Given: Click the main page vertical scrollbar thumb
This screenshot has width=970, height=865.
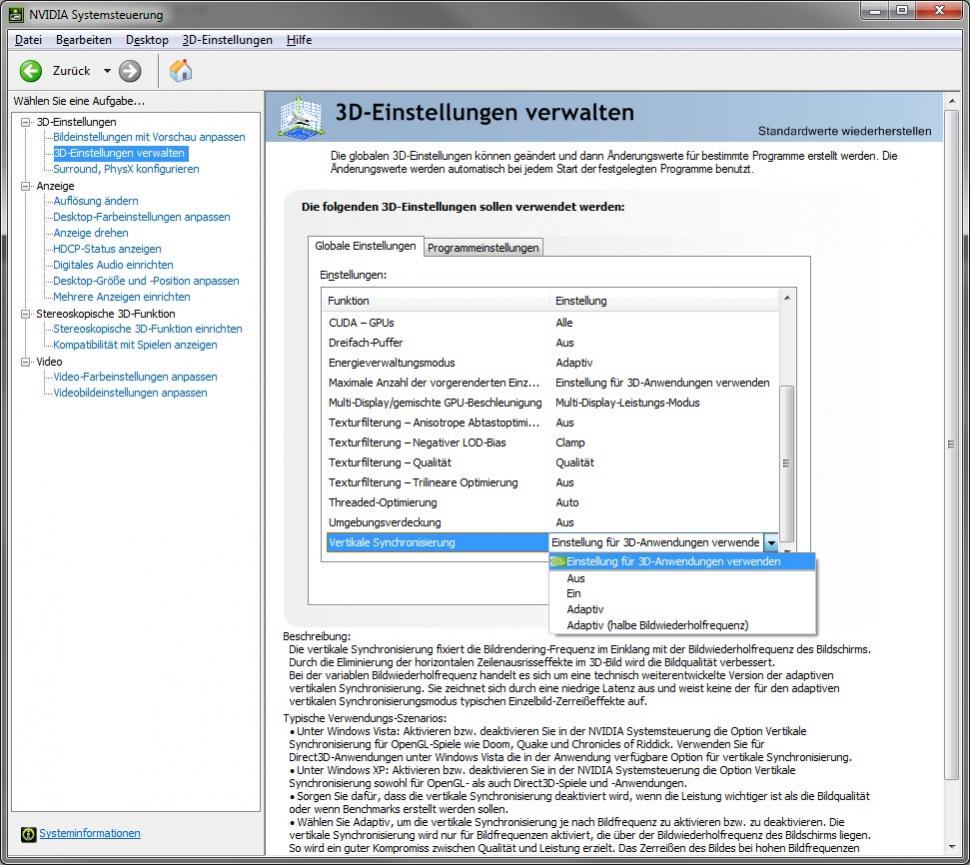Looking at the screenshot, I should click(952, 444).
